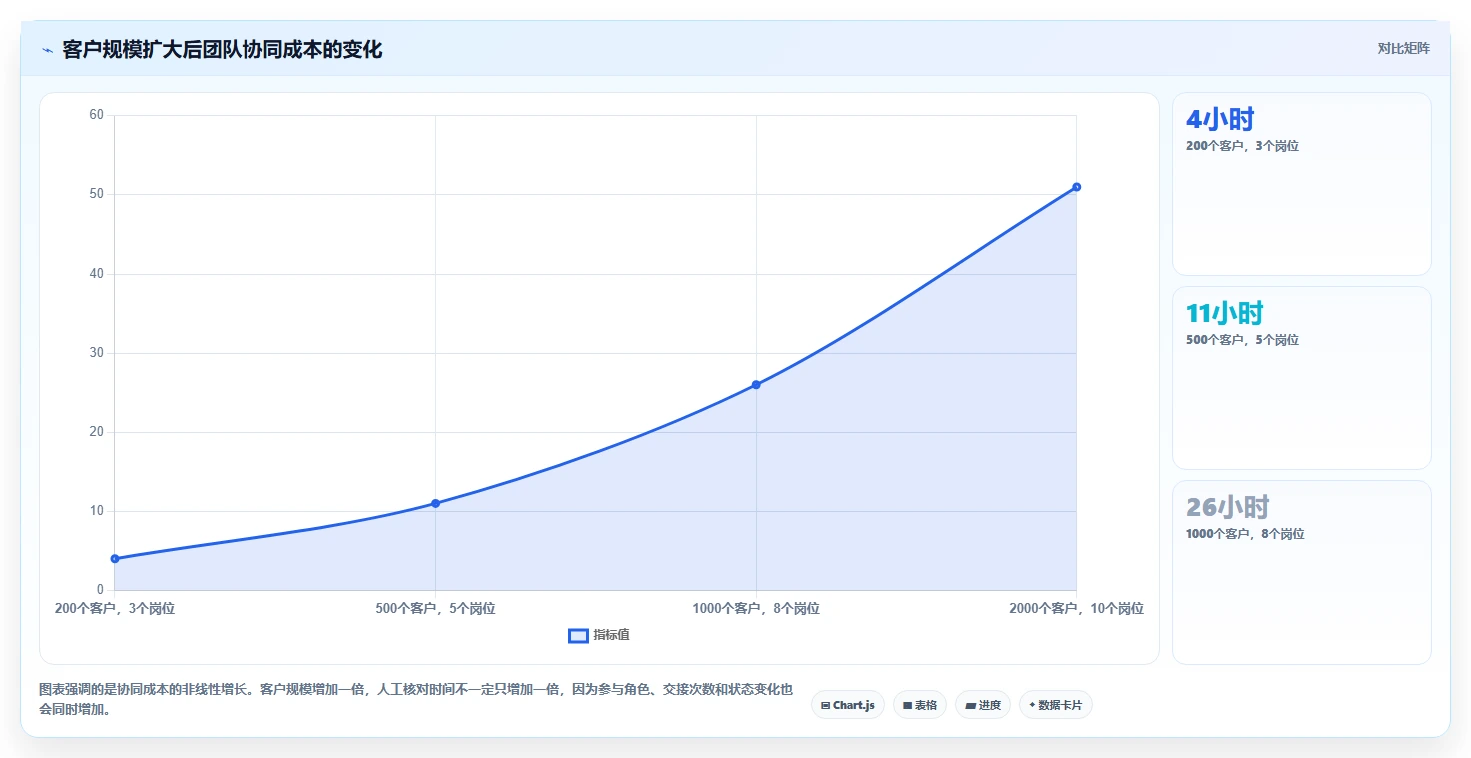This screenshot has height=758, width=1471.
Task: Open the 对比矩阵 link in the header
Action: tap(1403, 48)
